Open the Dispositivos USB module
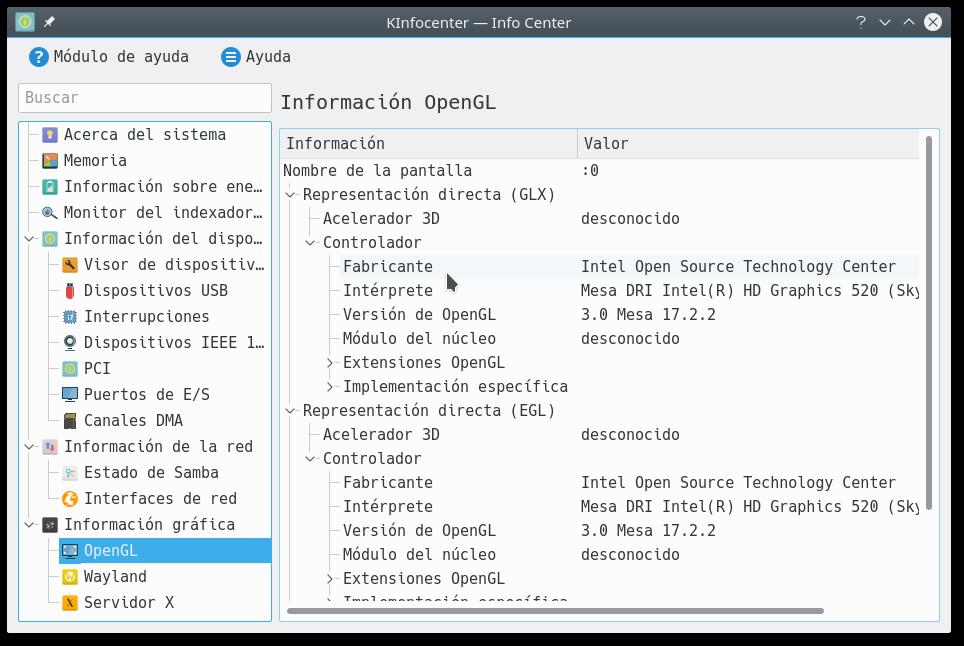This screenshot has height=646, width=964. (165, 291)
